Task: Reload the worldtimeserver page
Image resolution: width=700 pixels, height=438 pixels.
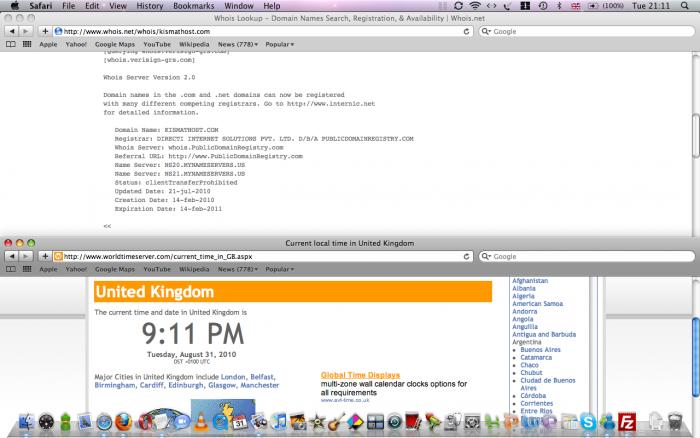Action: [466, 256]
